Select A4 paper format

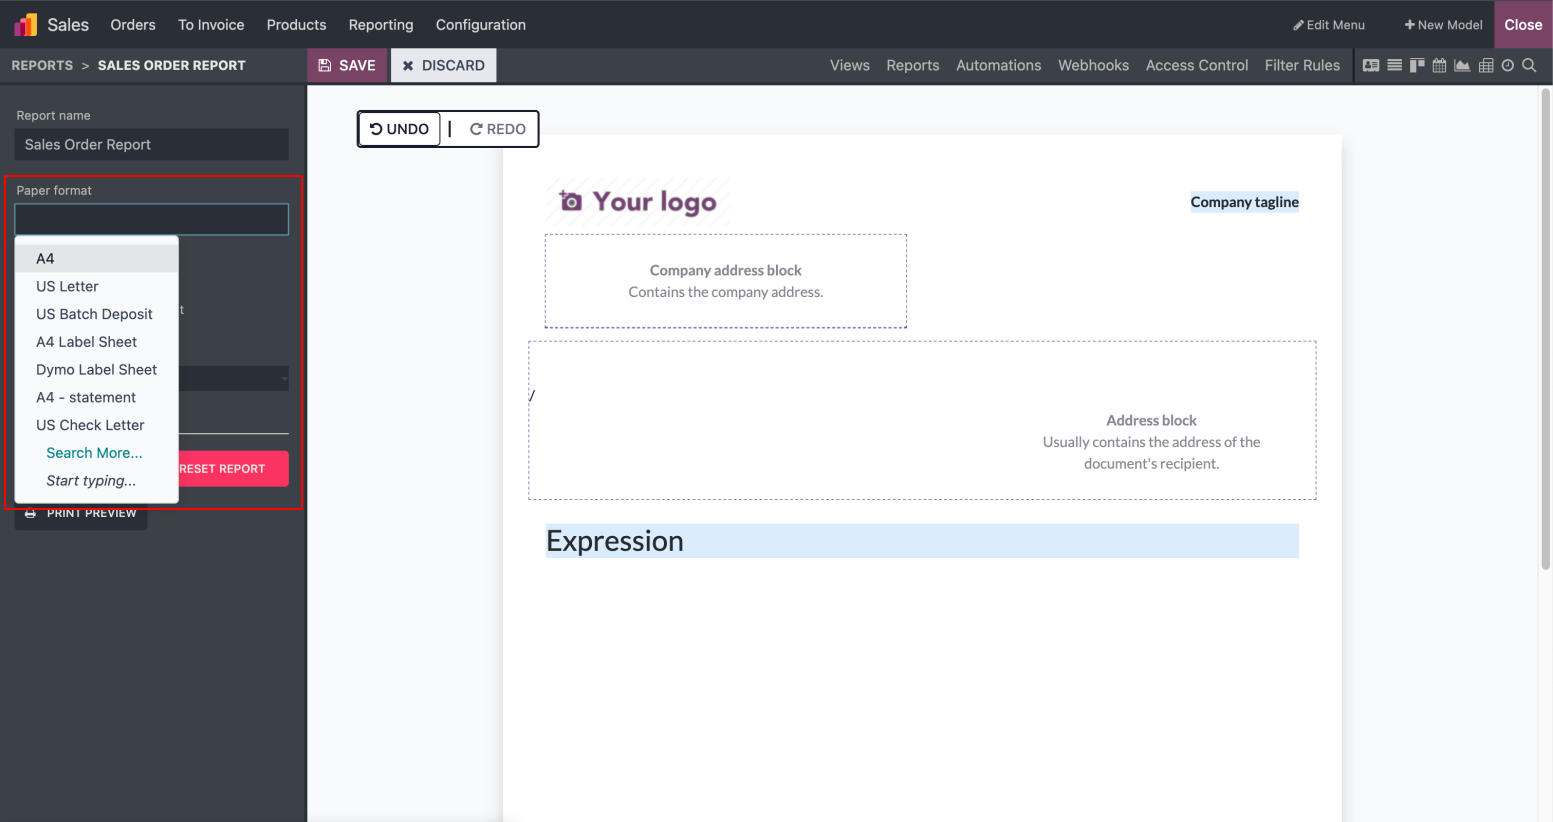tap(97, 258)
